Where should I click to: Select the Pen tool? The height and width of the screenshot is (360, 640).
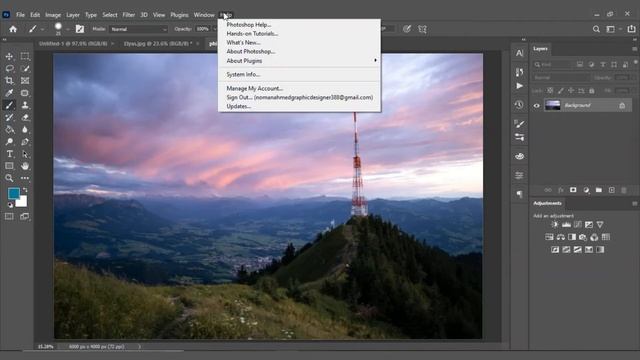pos(25,142)
